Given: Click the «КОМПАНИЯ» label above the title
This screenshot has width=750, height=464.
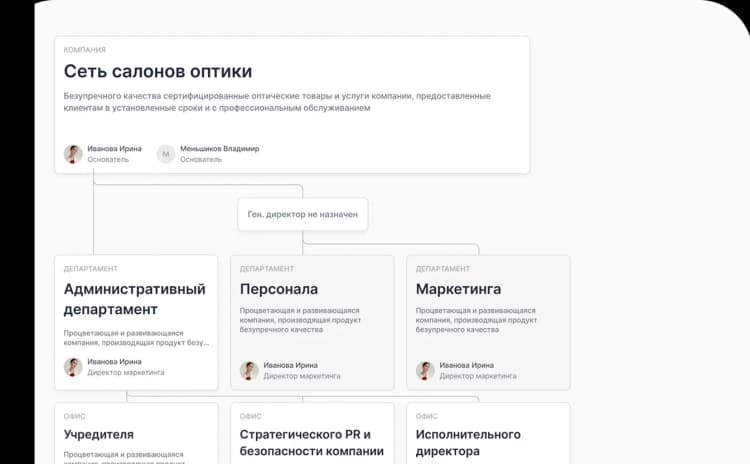Looking at the screenshot, I should point(85,49).
